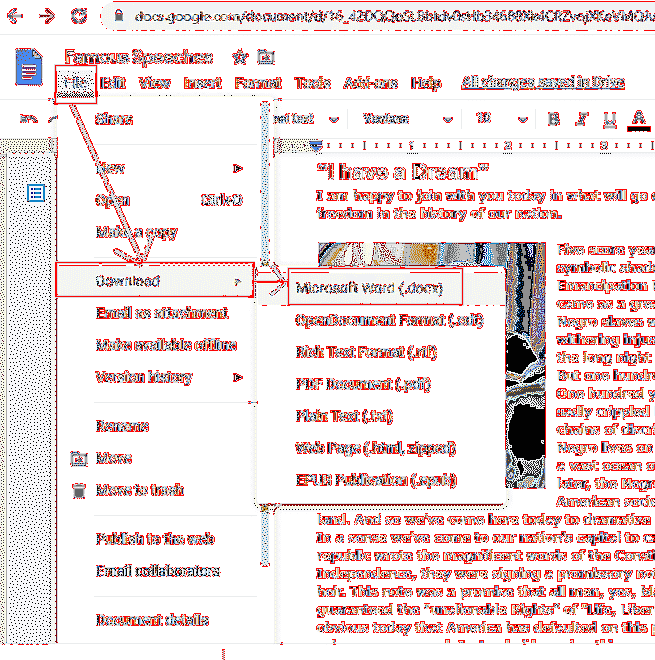The width and height of the screenshot is (655, 660).
Task: Star the Famous Speeches document
Action: point(240,57)
